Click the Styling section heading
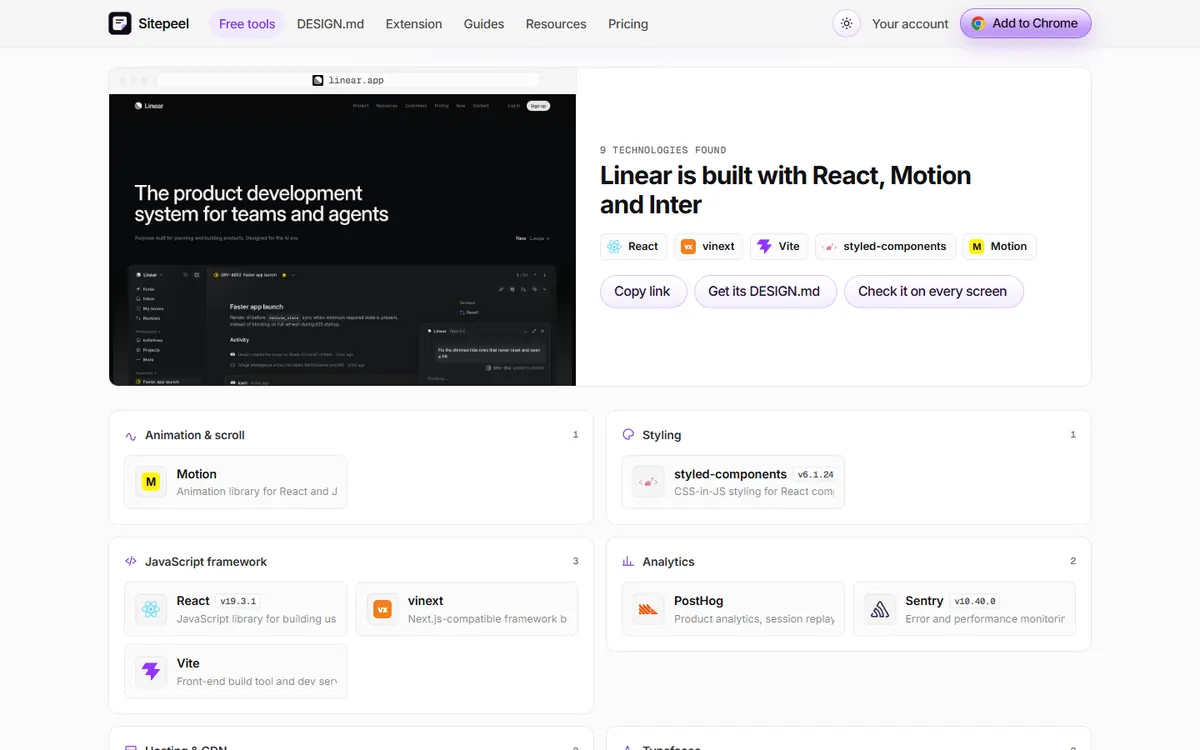This screenshot has height=750, width=1200. point(662,435)
